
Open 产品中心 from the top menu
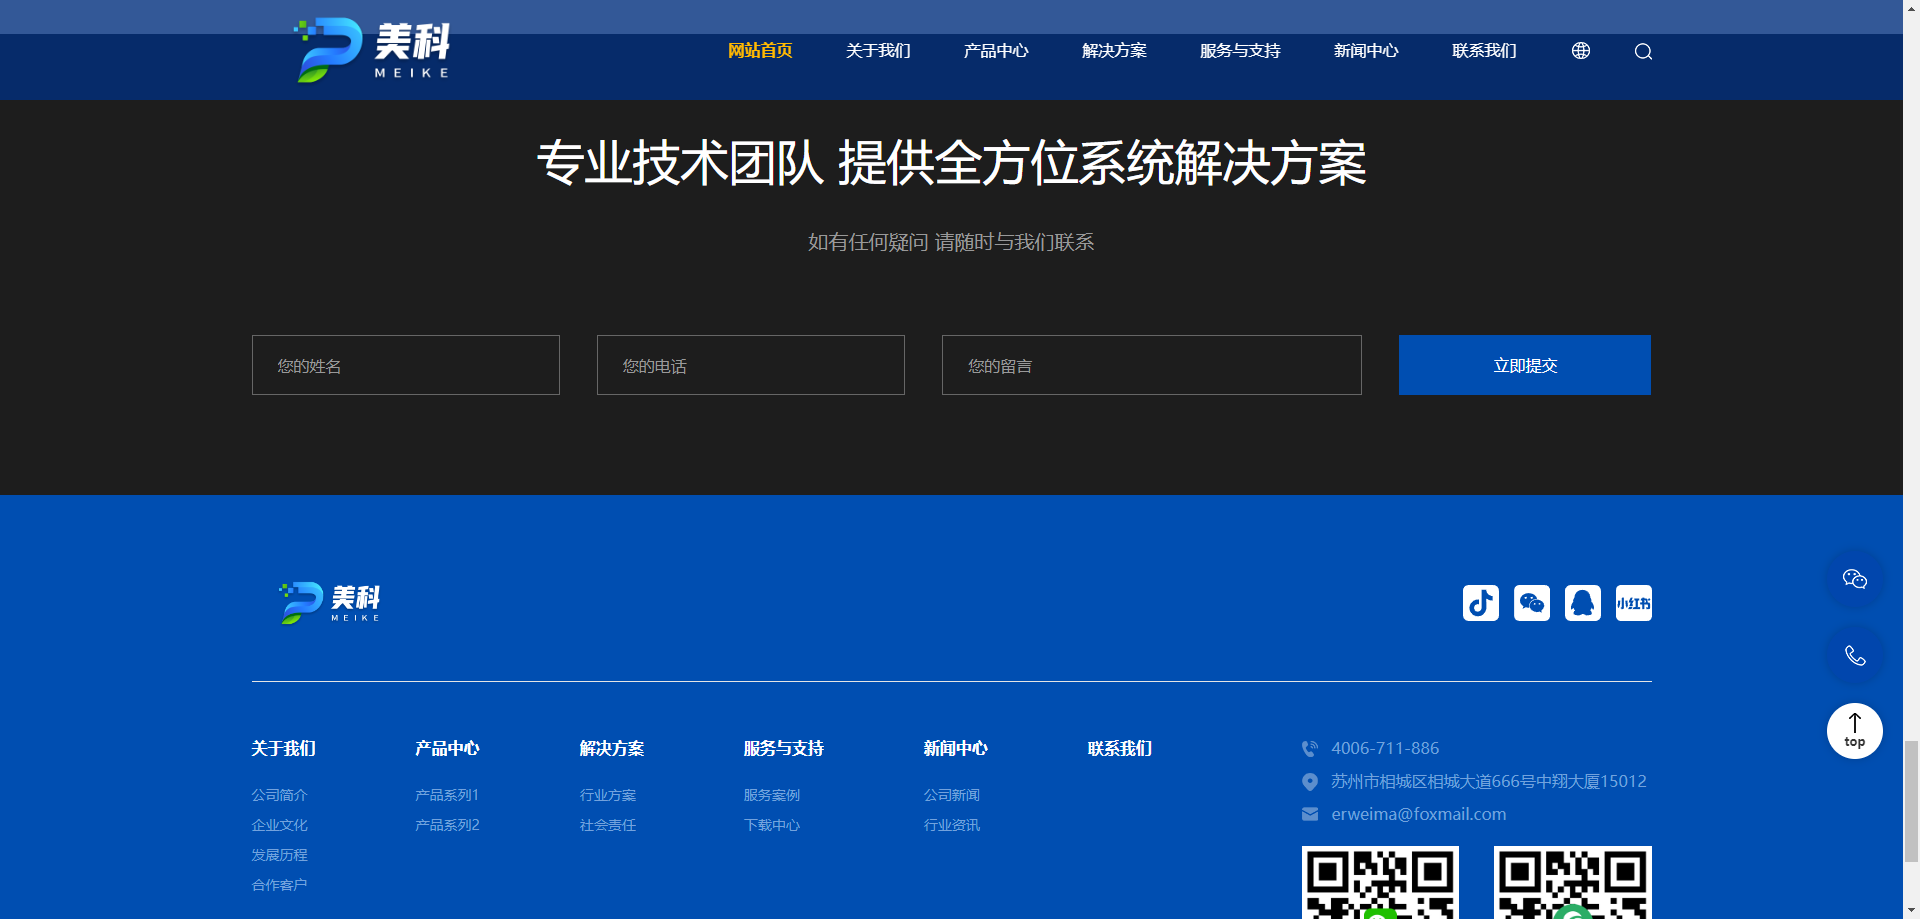point(996,50)
